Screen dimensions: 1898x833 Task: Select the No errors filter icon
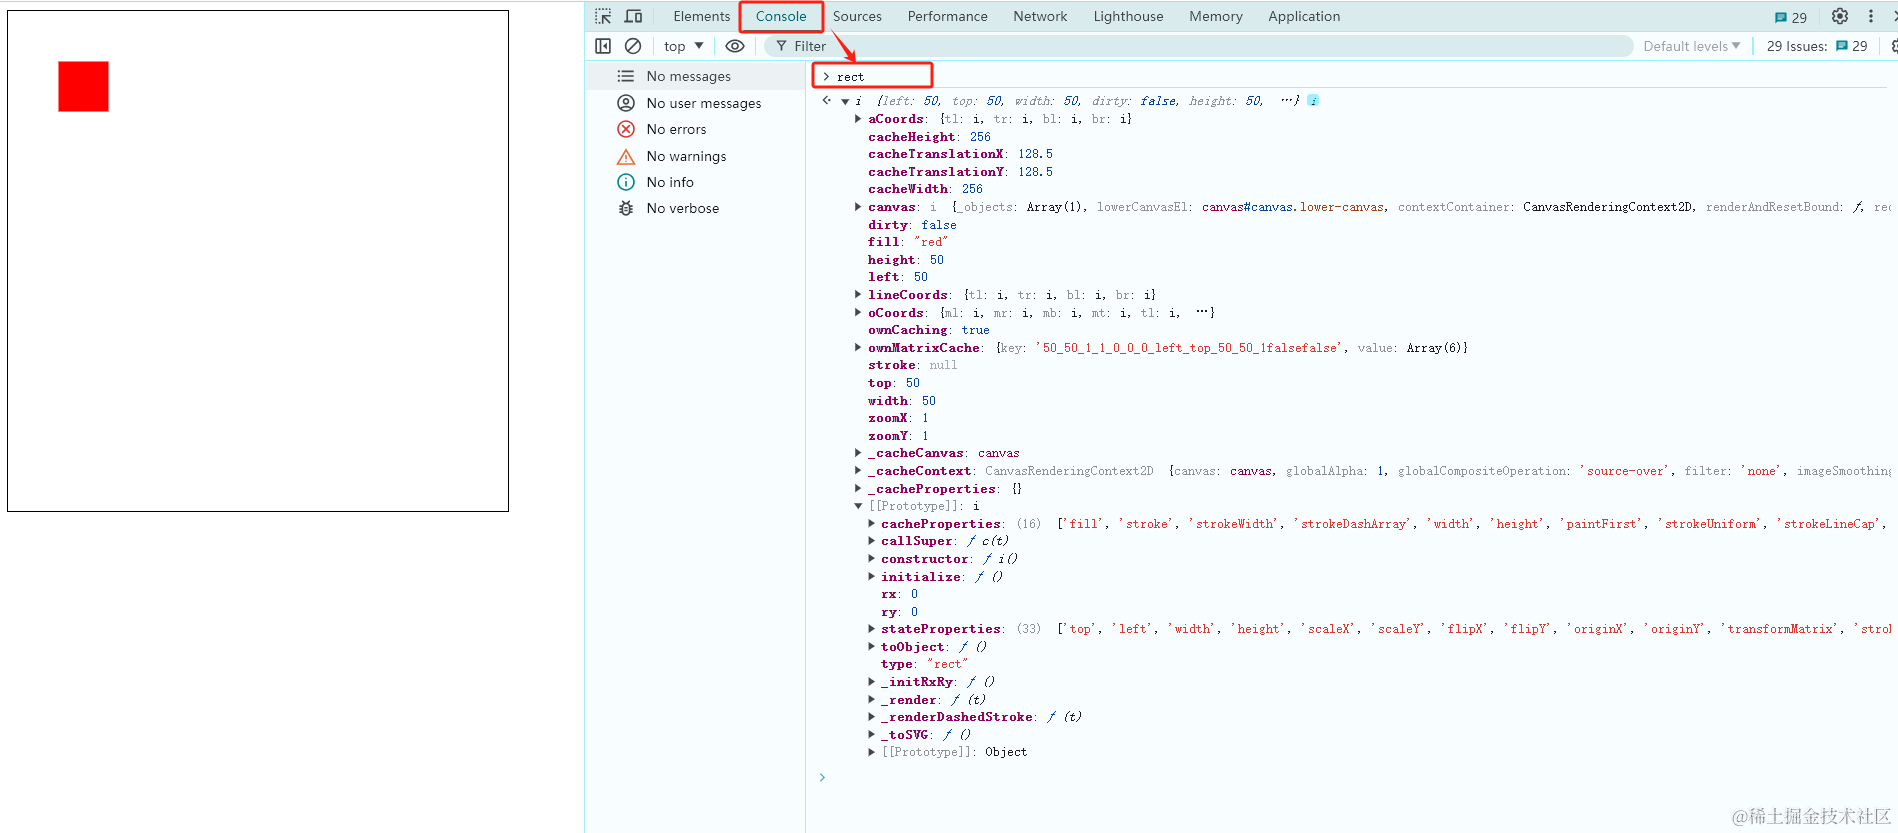pos(626,129)
